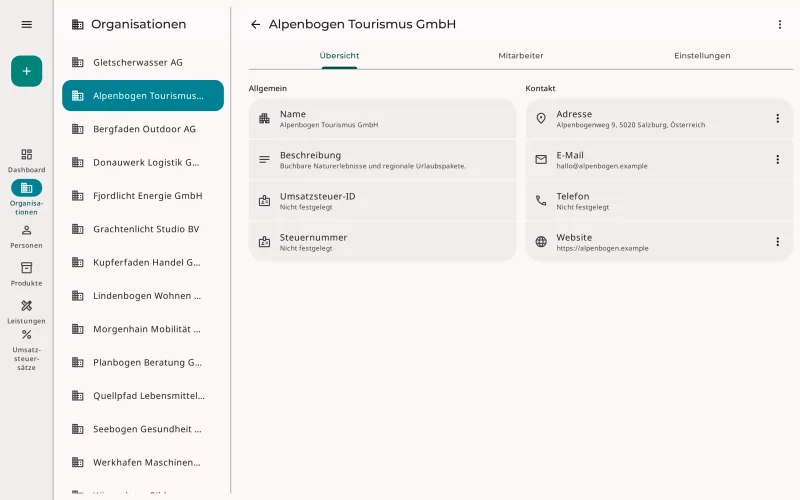This screenshot has width=800, height=500.
Task: Click the Grachtenlicht Studio building icon
Action: [x=78, y=229]
